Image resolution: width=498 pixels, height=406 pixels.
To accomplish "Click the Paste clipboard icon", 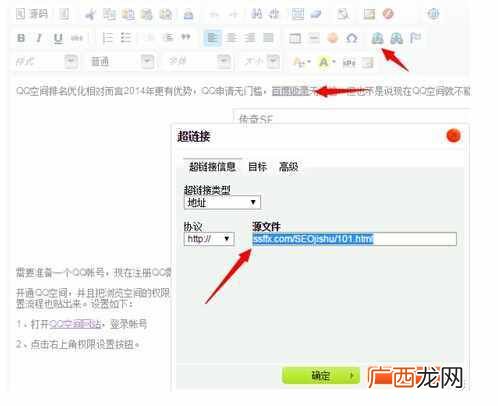I will [128, 14].
